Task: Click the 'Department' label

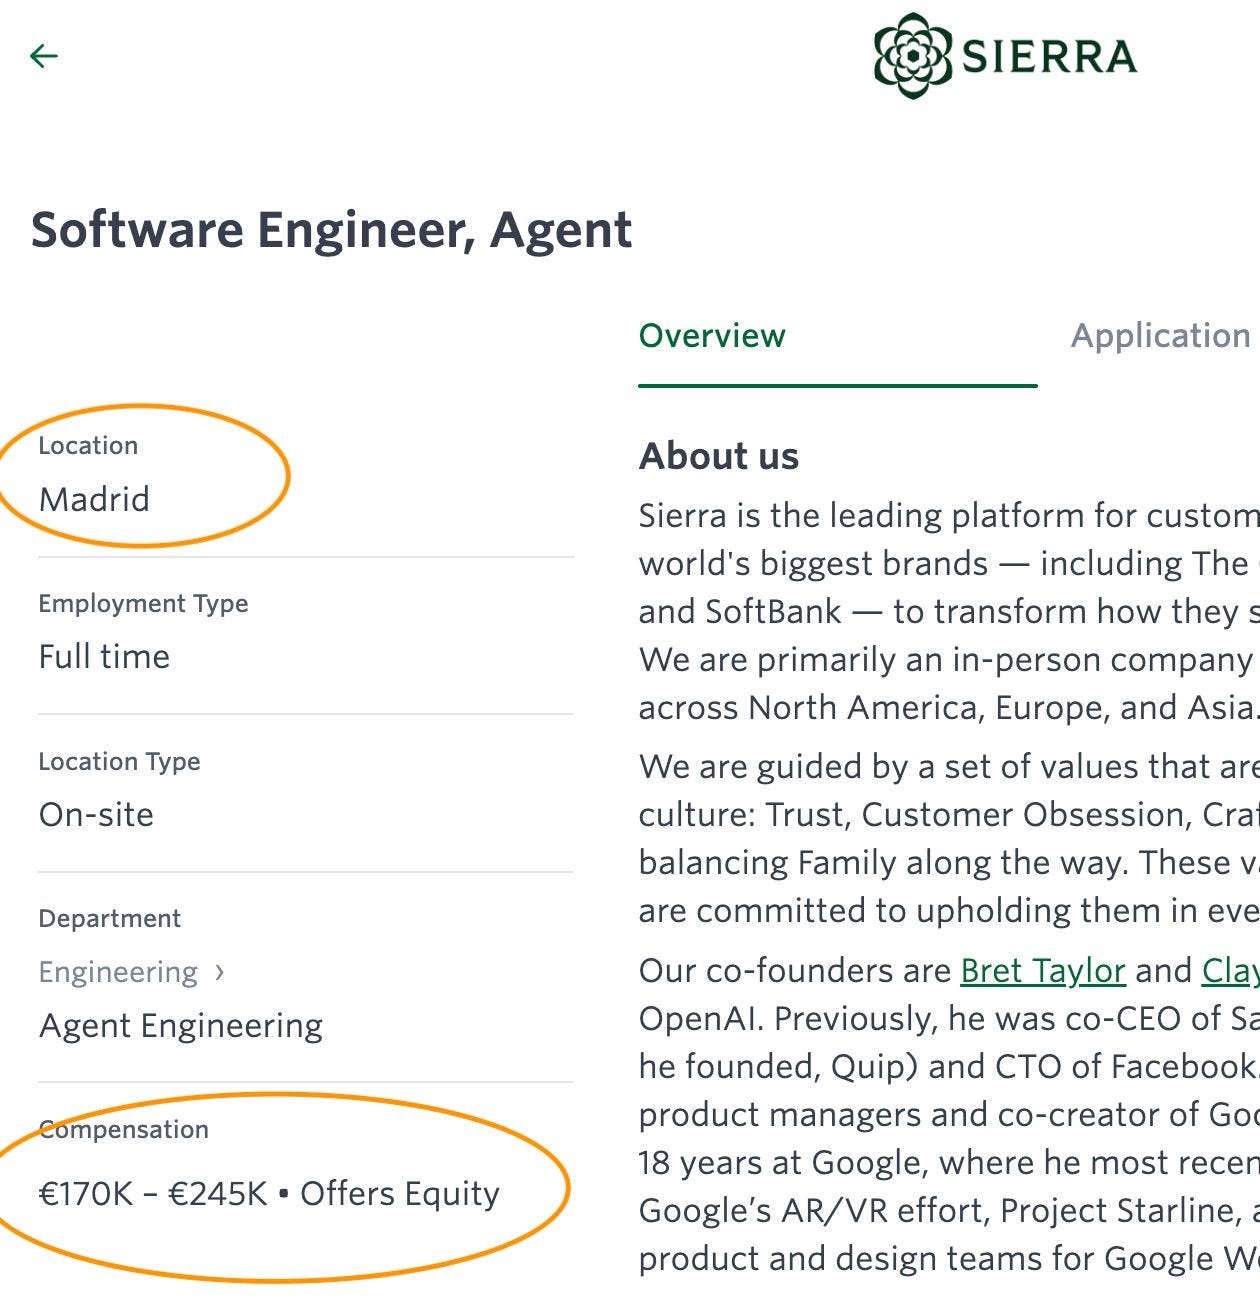Action: [110, 919]
